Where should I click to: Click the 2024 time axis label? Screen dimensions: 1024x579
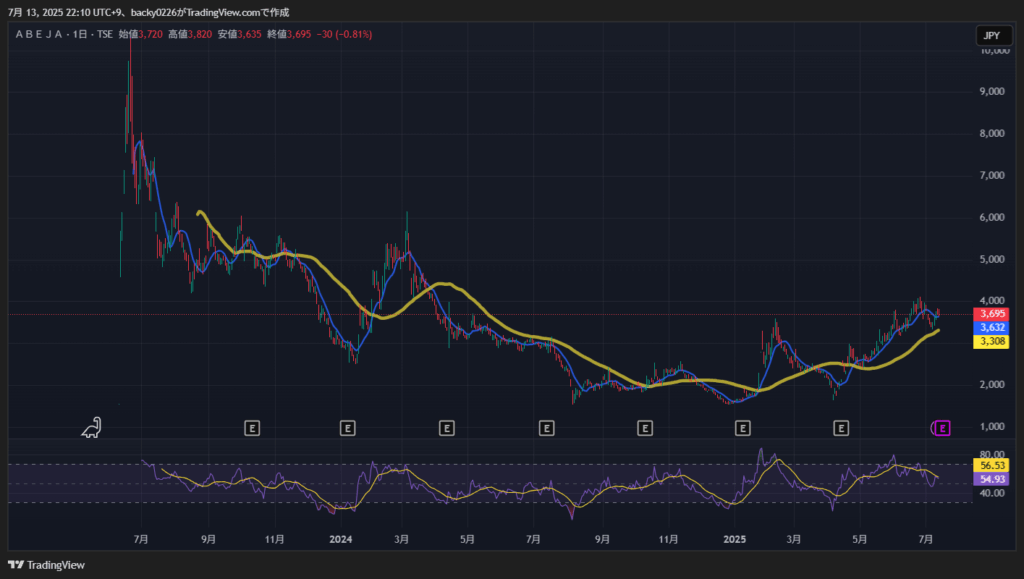pos(341,539)
